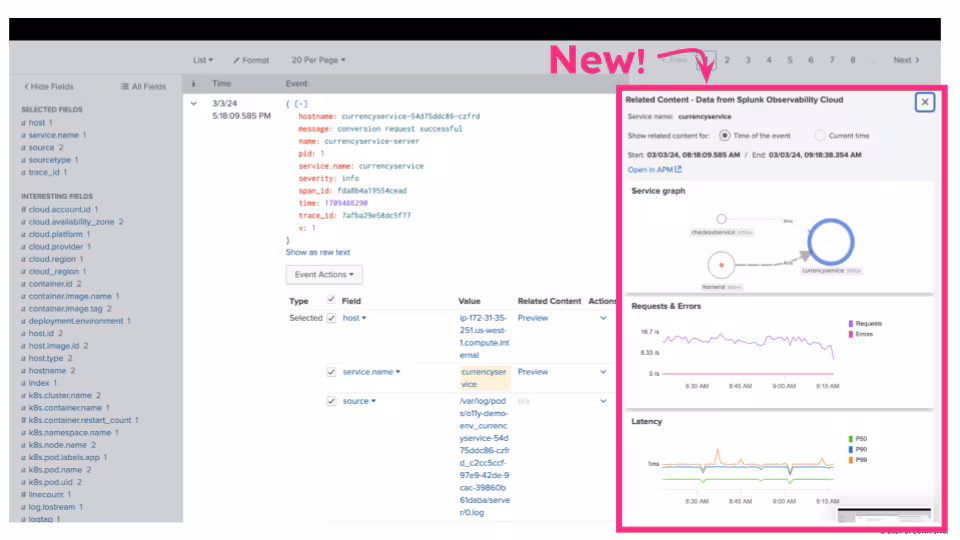The image size is (960, 540).
Task: Open the Format menu with pencil icon
Action: [x=251, y=60]
